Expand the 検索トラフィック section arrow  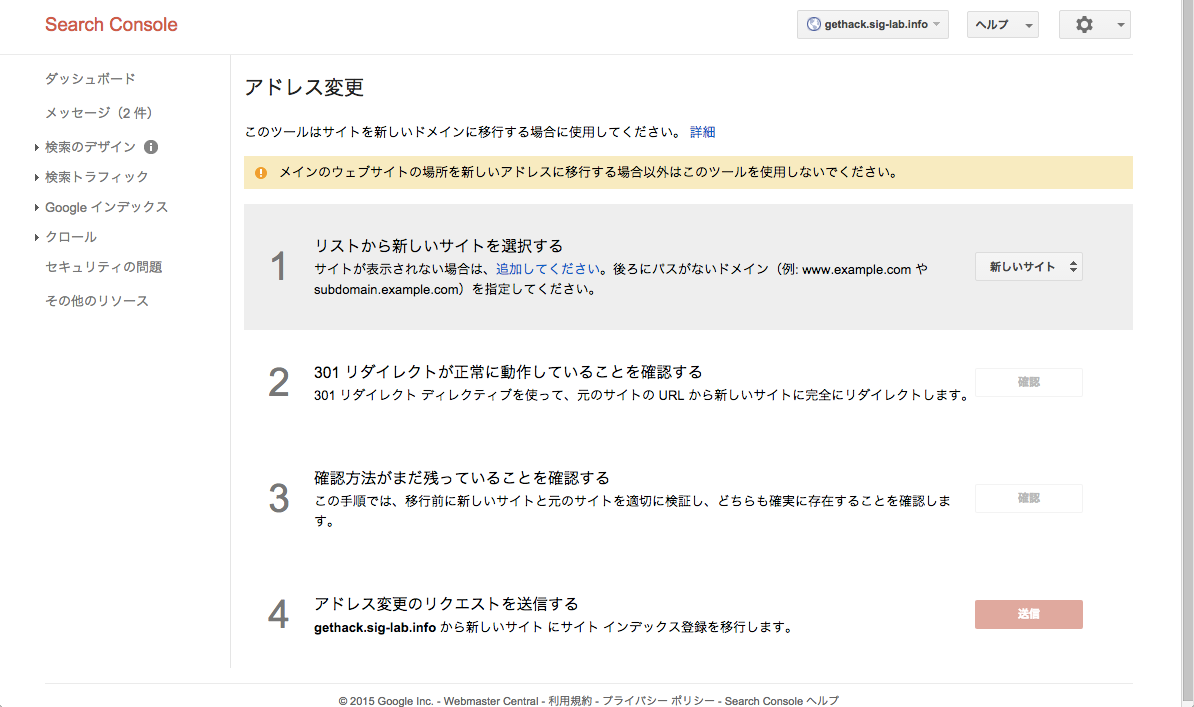point(37,178)
